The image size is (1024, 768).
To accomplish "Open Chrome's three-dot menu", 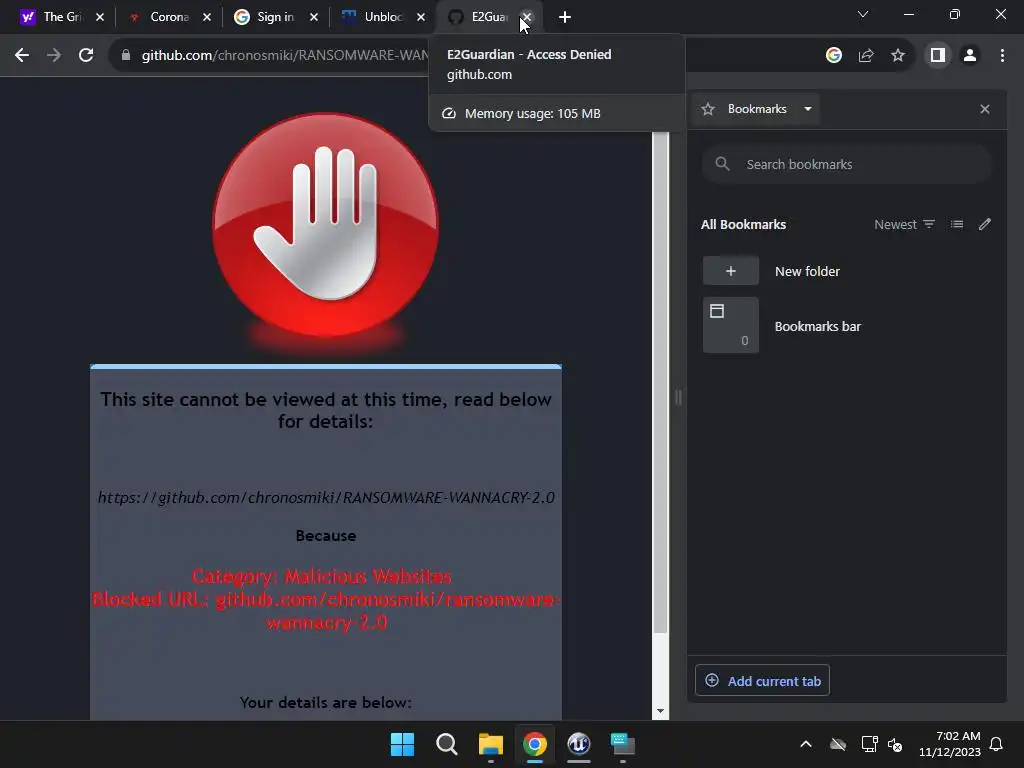I will point(1002,56).
